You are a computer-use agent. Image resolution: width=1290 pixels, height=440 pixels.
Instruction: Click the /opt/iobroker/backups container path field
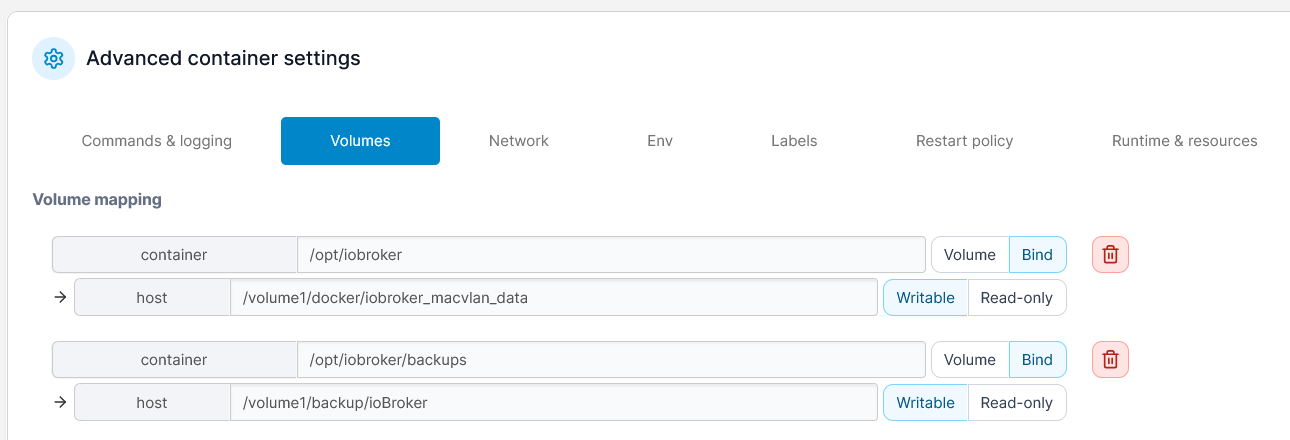(610, 360)
